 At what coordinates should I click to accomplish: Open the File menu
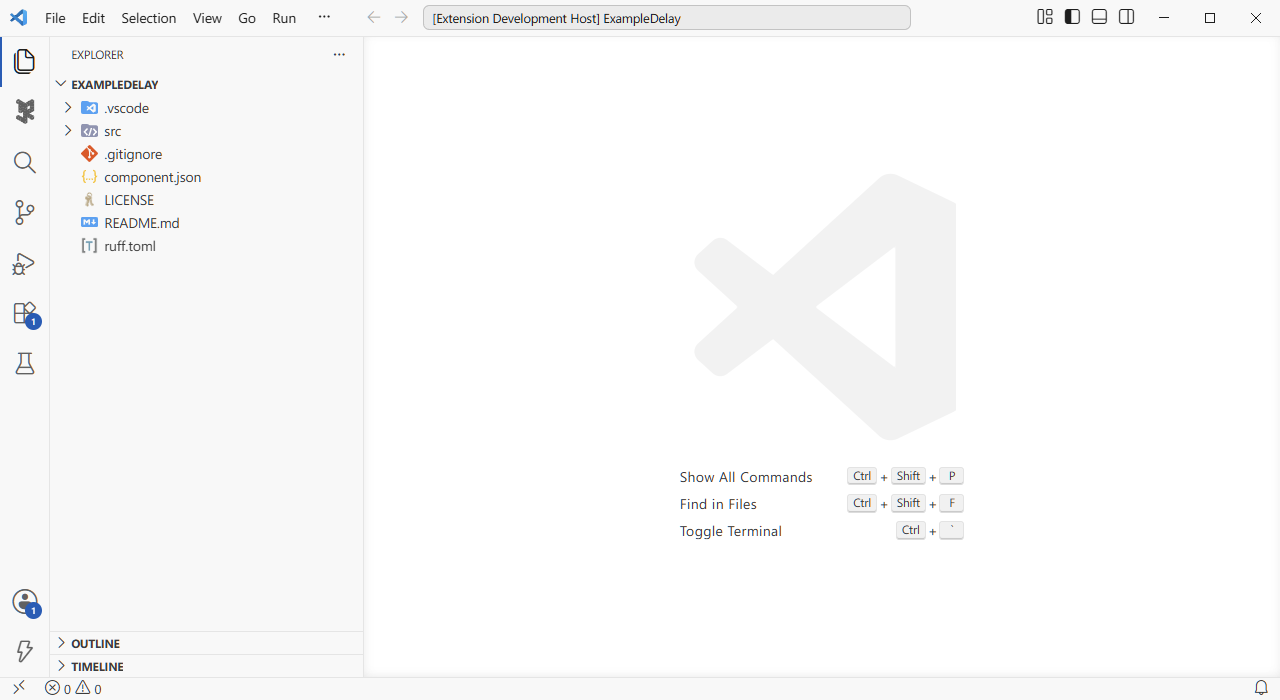coord(55,18)
